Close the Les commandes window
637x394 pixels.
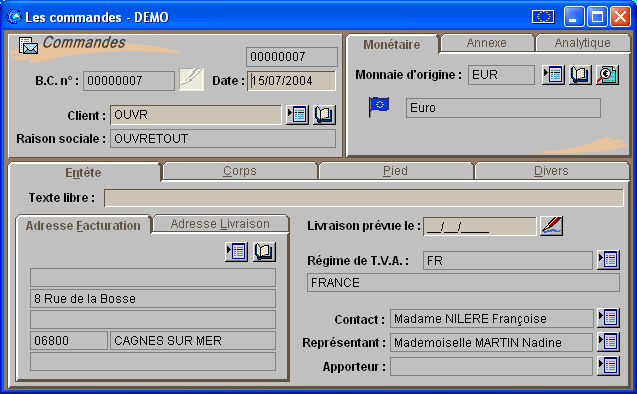(620, 17)
